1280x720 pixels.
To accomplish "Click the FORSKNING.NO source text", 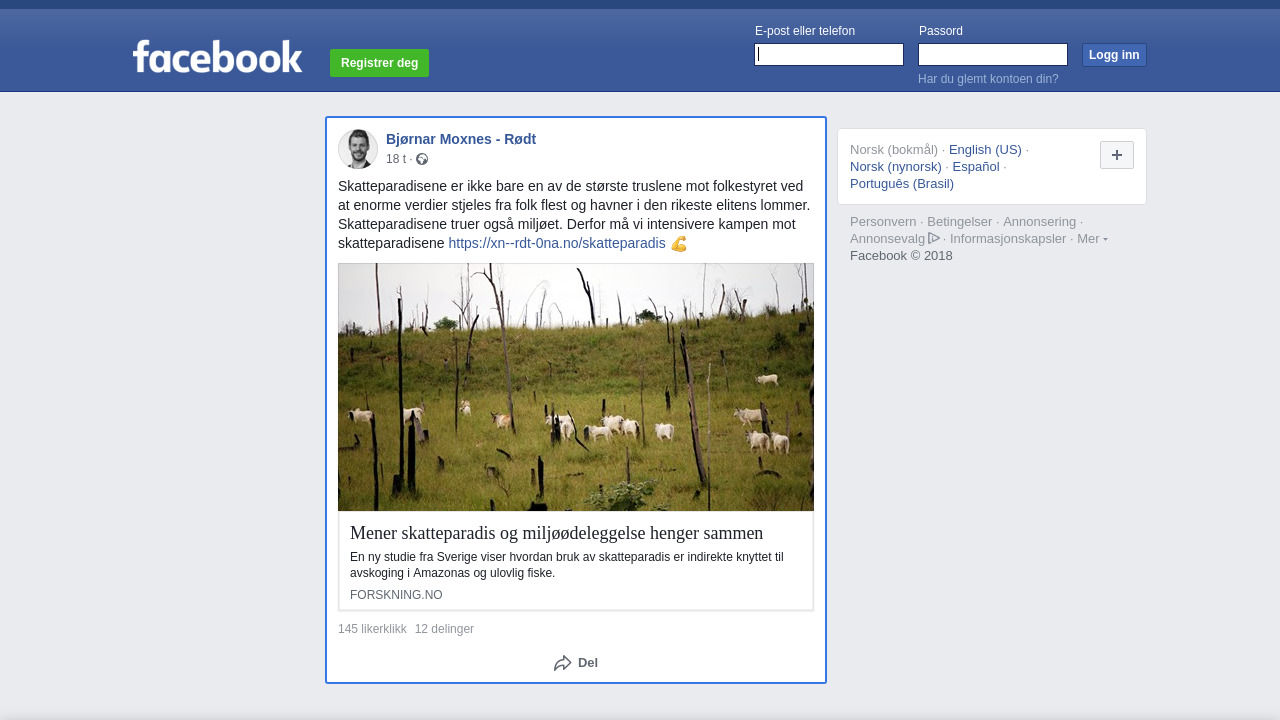I will 396,595.
